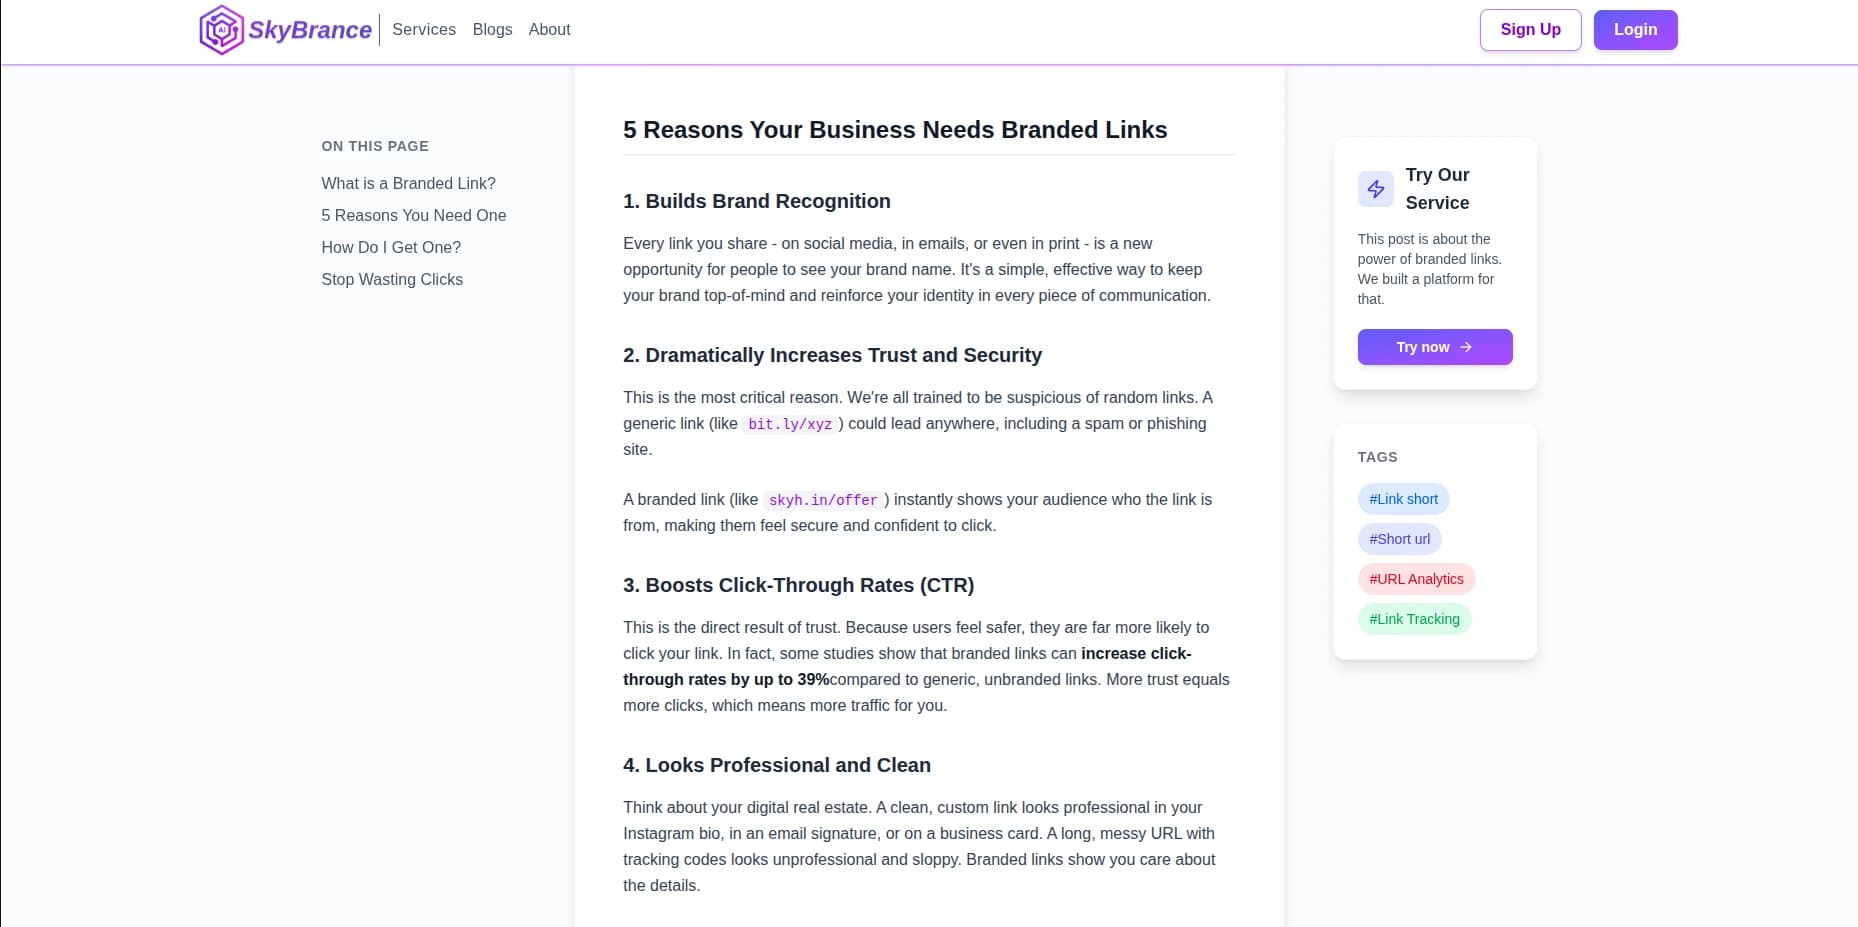This screenshot has width=1858, height=927.
Task: Click the bit.ly/xyz inline code snippet
Action: click(790, 424)
